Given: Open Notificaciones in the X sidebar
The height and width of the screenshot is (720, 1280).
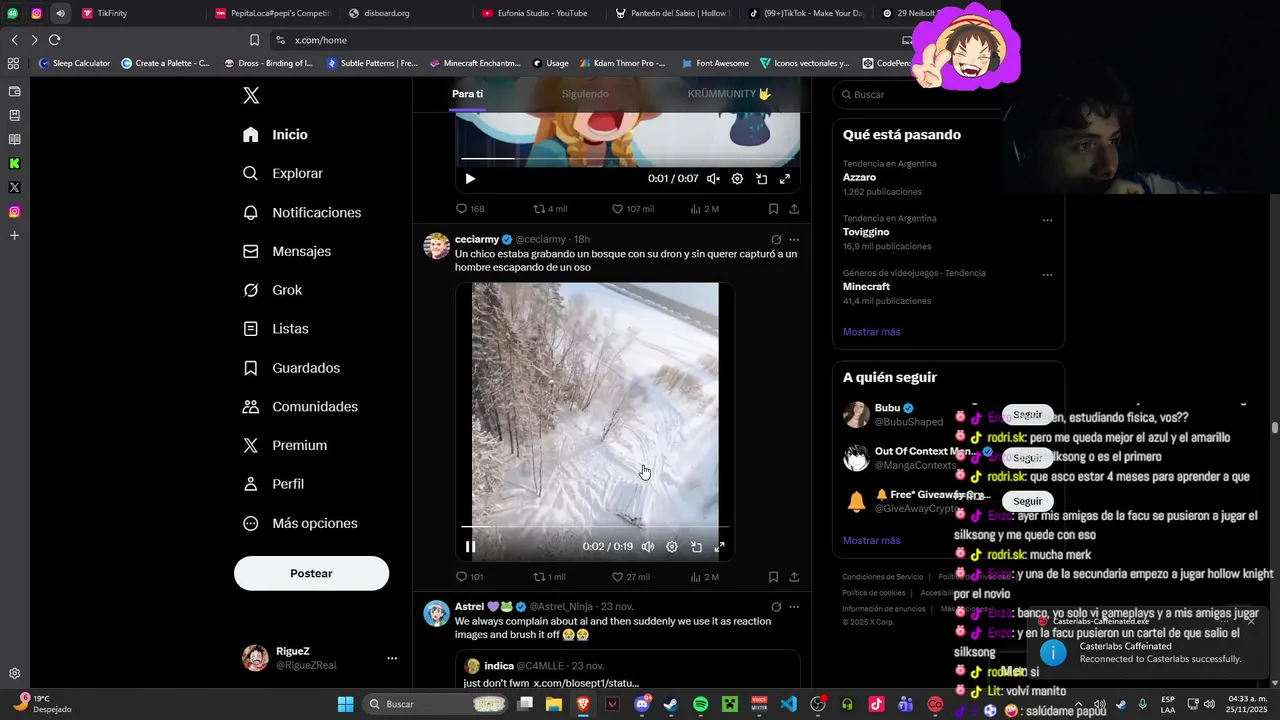Looking at the screenshot, I should (302, 213).
